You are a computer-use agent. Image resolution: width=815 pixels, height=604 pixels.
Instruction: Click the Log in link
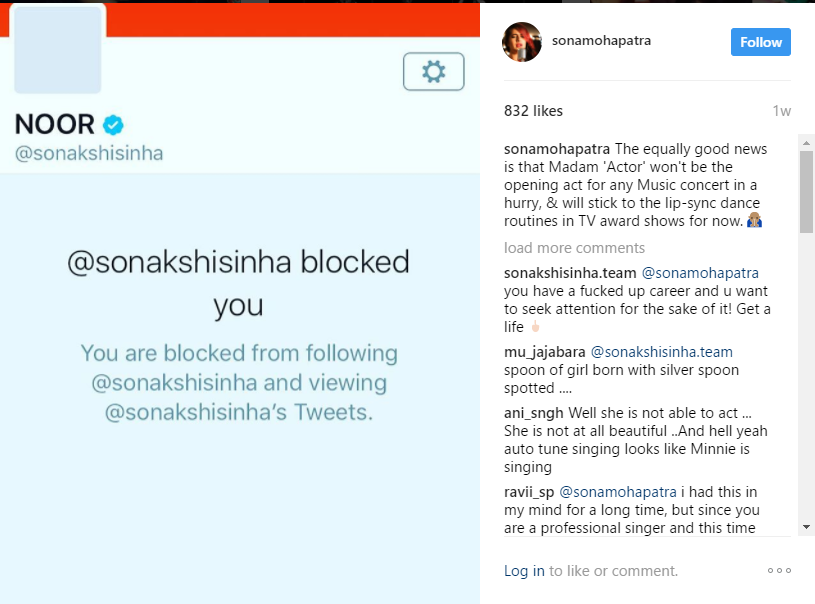[524, 571]
